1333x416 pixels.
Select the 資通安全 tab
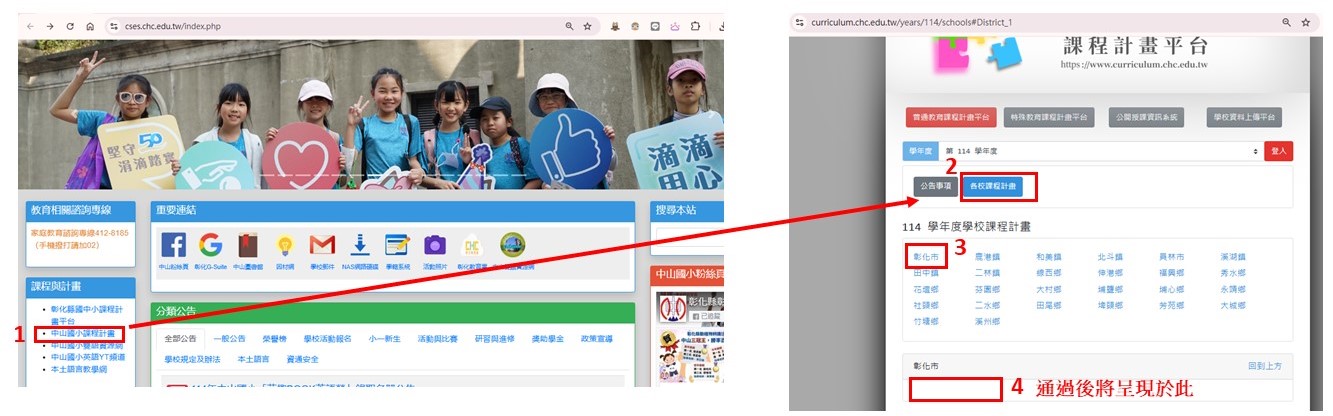click(x=303, y=359)
